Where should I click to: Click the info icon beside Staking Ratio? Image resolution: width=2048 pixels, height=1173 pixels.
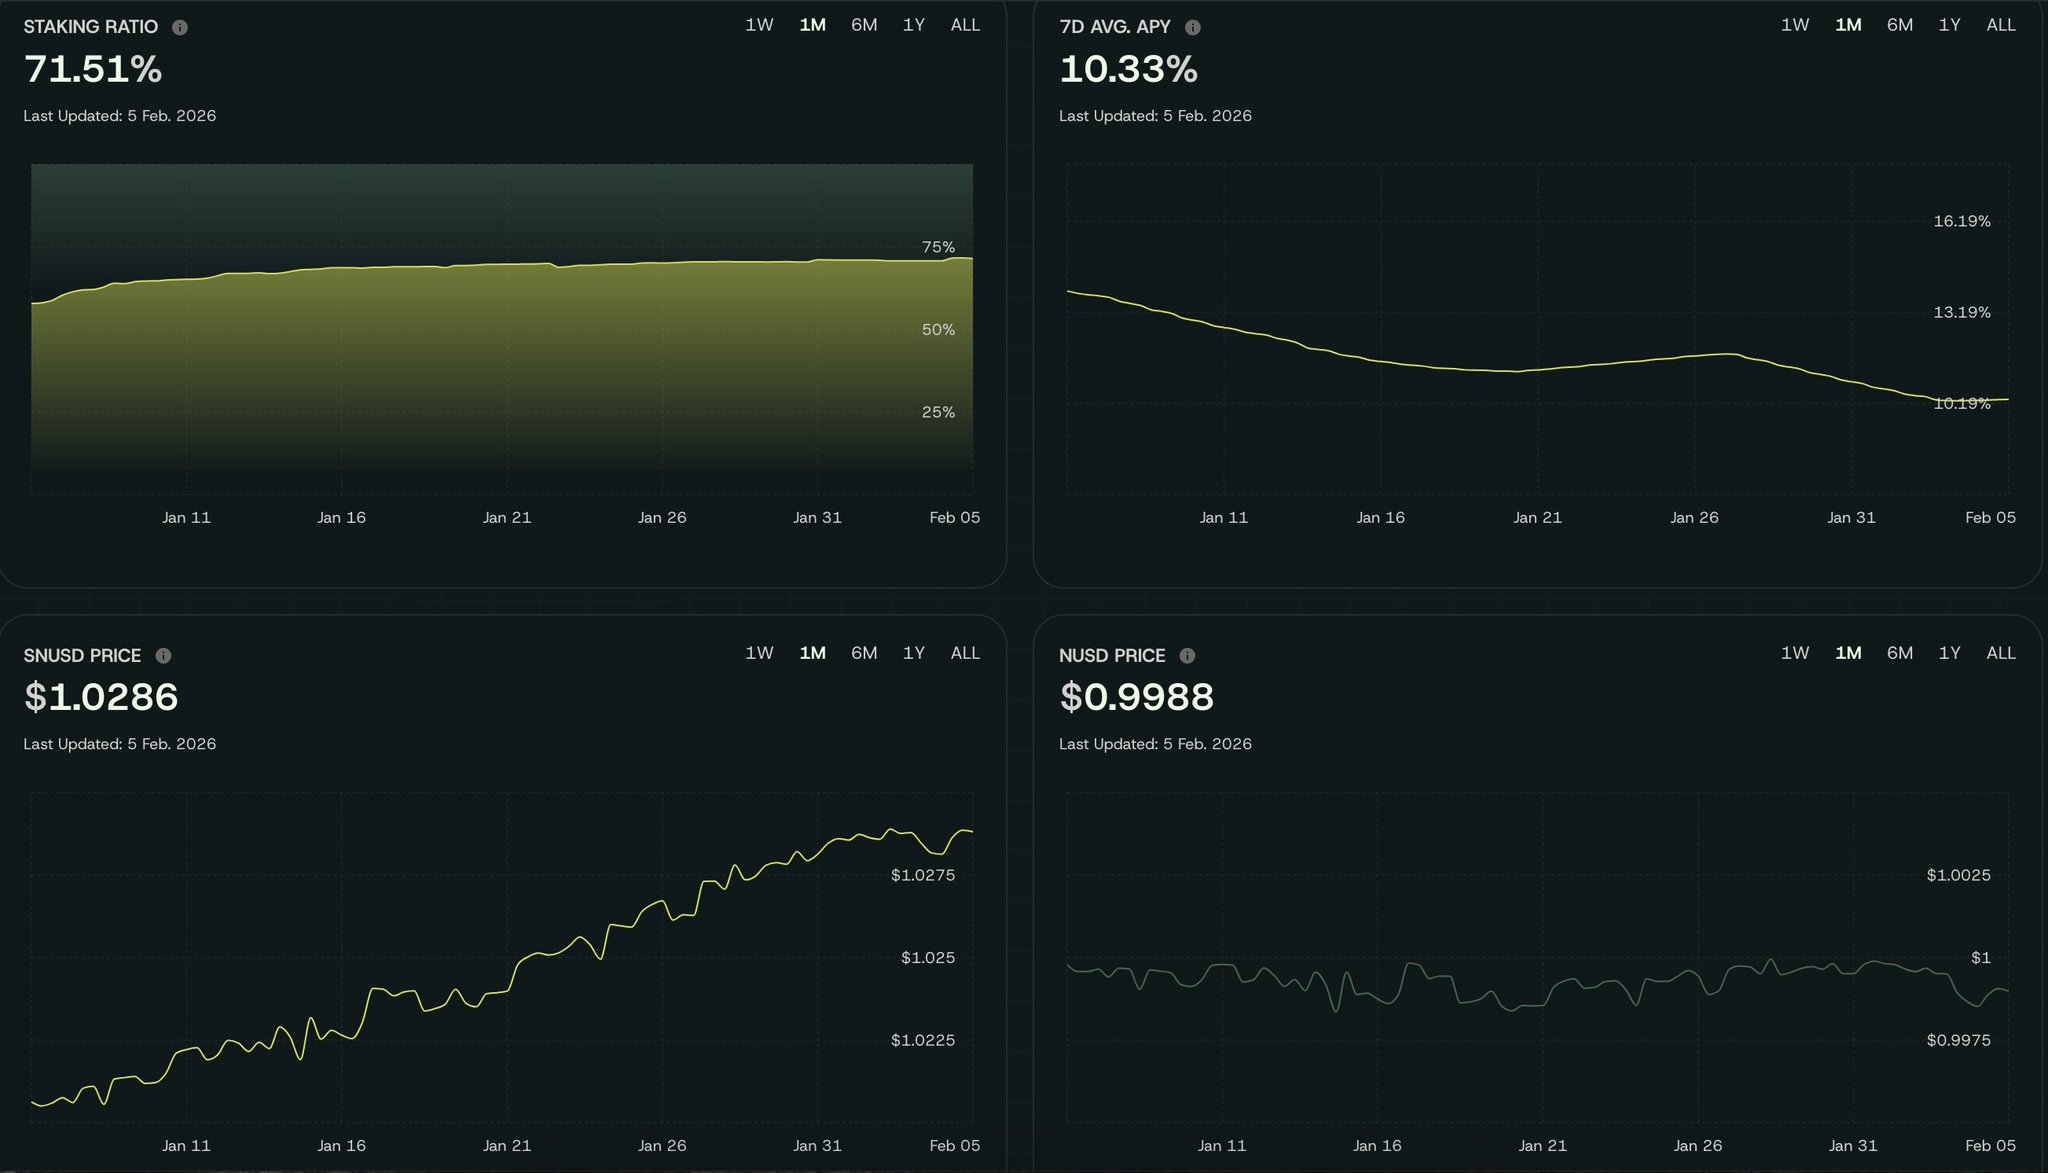(x=180, y=27)
